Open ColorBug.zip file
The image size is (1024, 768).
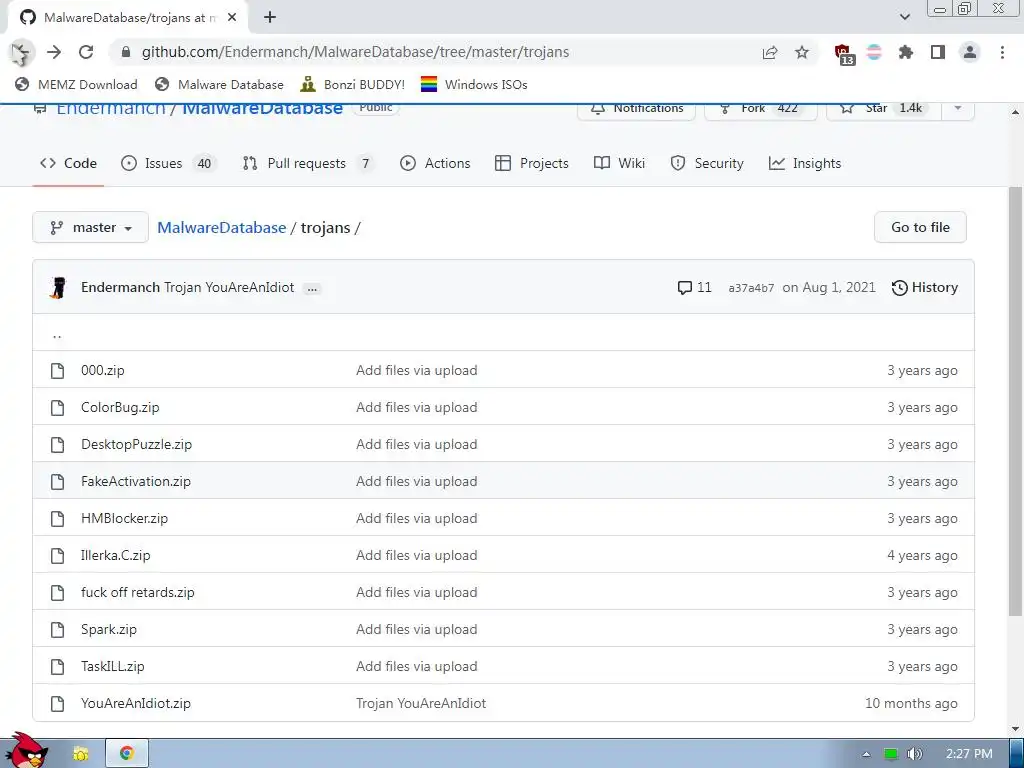point(120,408)
